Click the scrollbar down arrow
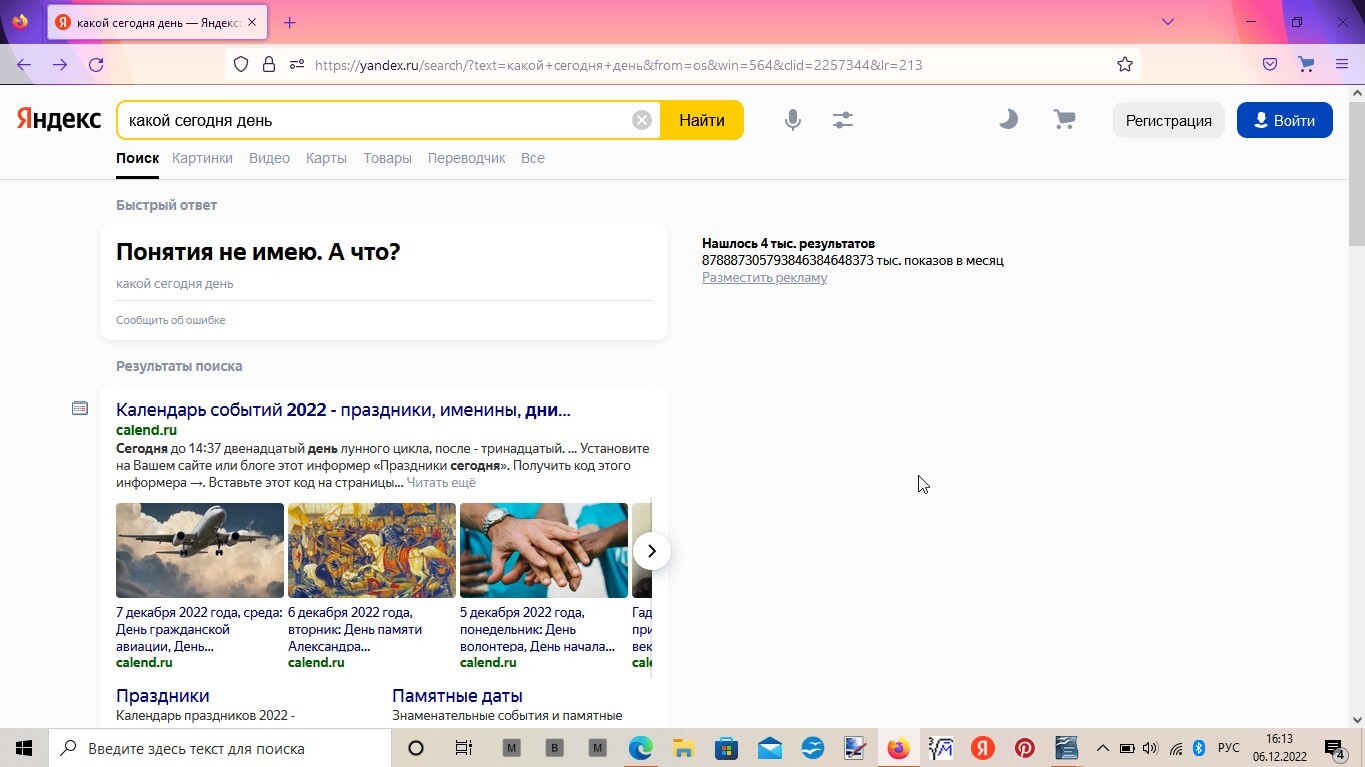 click(x=1357, y=720)
